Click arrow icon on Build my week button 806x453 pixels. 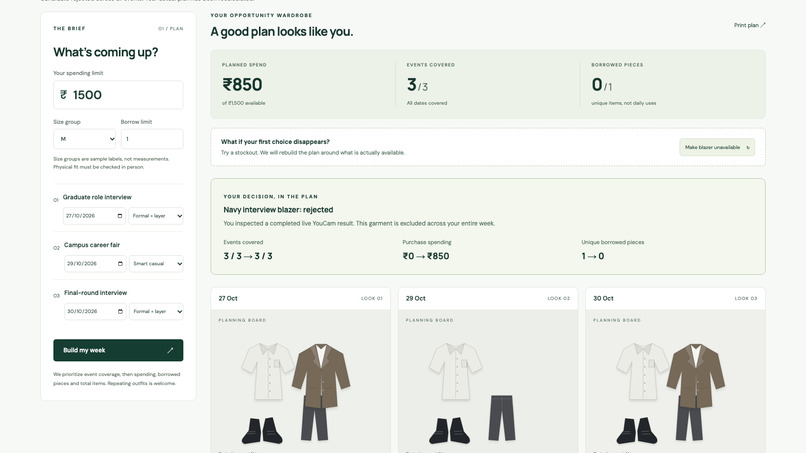coord(170,350)
